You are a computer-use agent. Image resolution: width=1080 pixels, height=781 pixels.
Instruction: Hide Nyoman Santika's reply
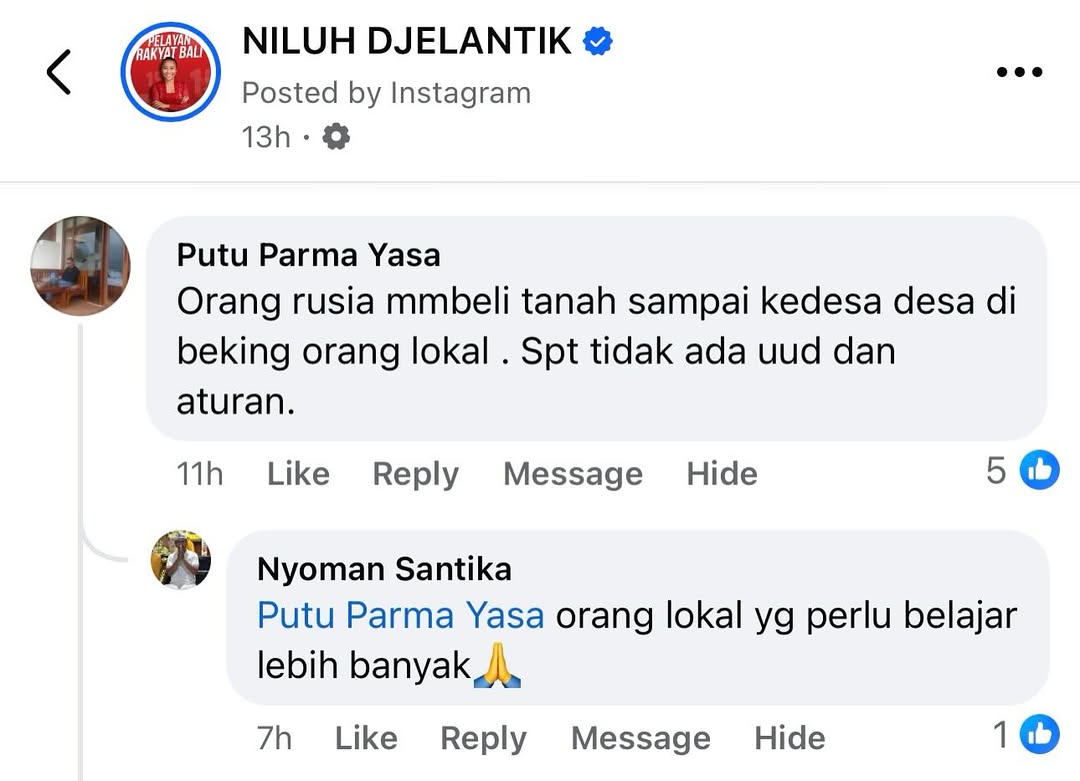(x=790, y=738)
